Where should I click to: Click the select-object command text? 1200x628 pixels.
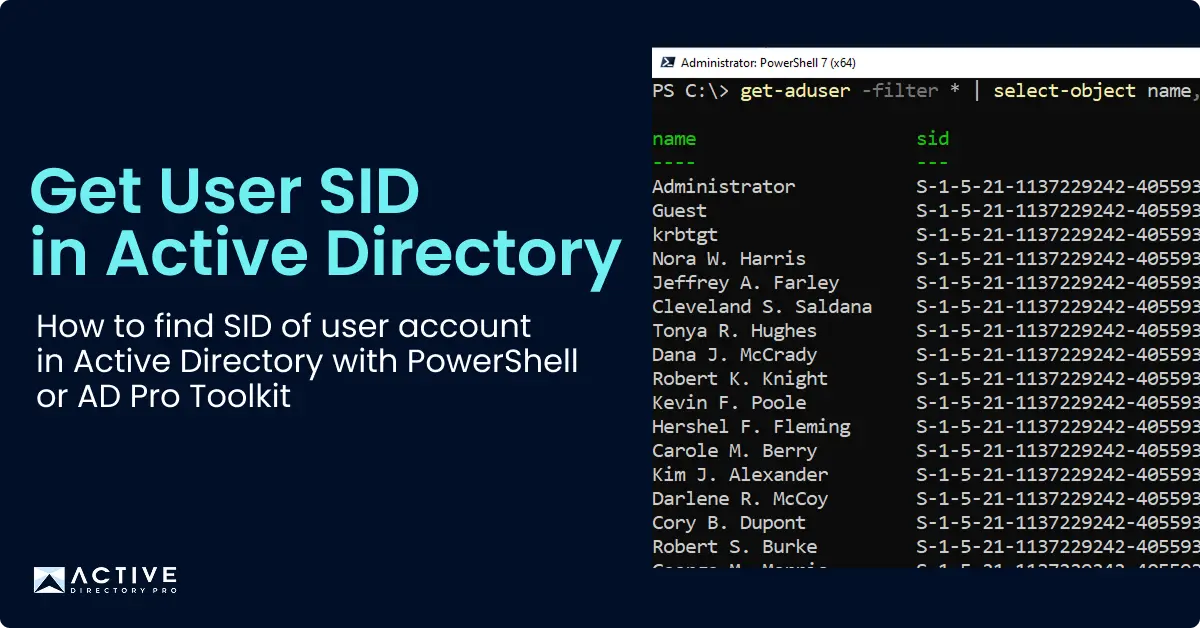[1064, 91]
